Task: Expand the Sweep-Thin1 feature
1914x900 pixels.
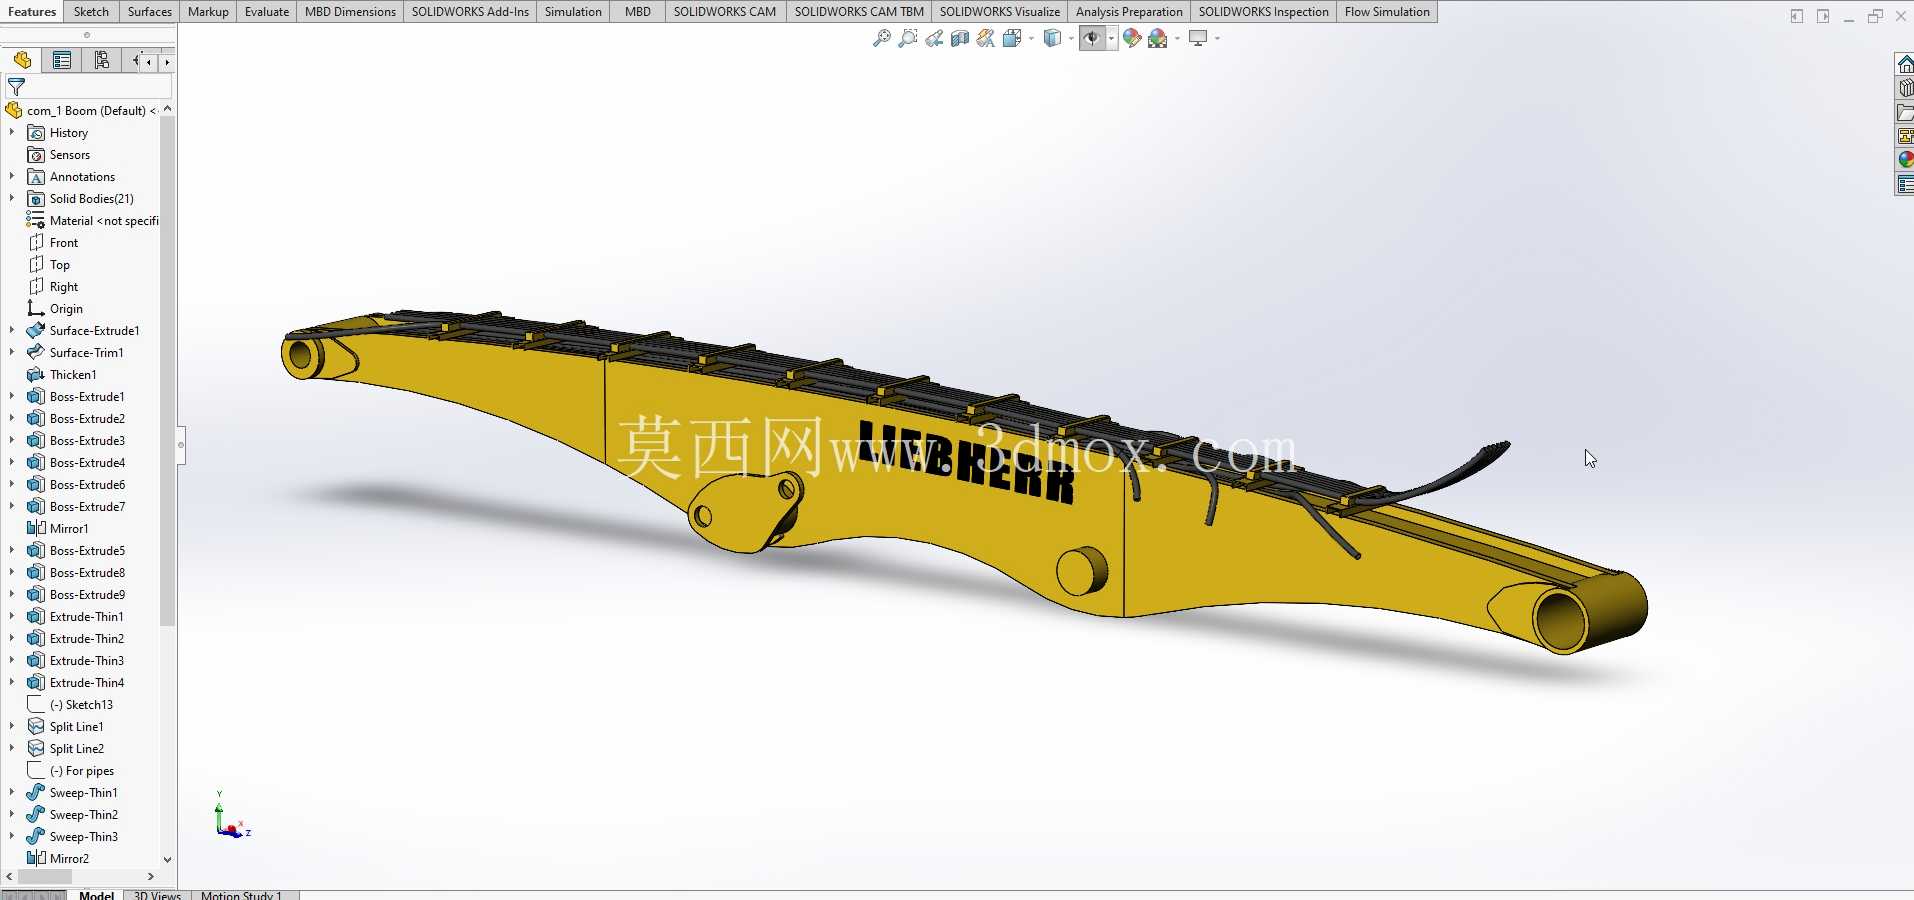Action: 12,792
